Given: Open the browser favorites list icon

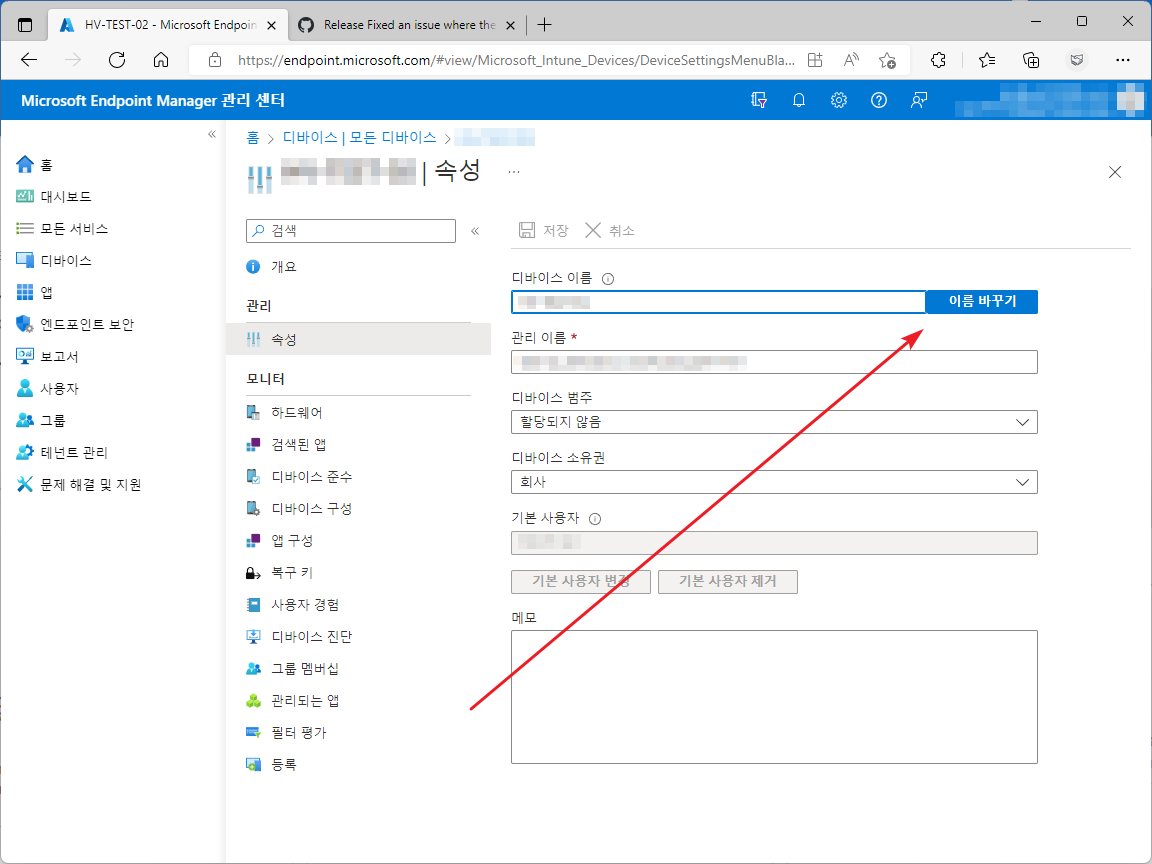Looking at the screenshot, I should click(987, 60).
